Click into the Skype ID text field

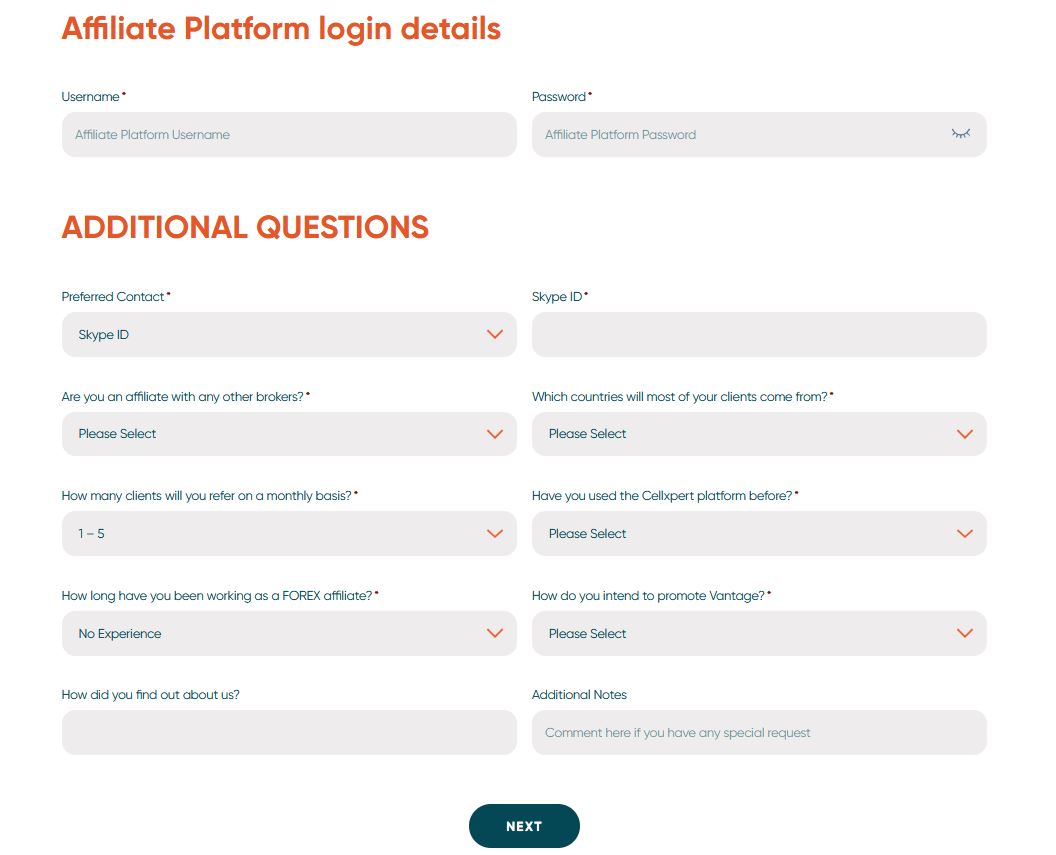pos(759,335)
